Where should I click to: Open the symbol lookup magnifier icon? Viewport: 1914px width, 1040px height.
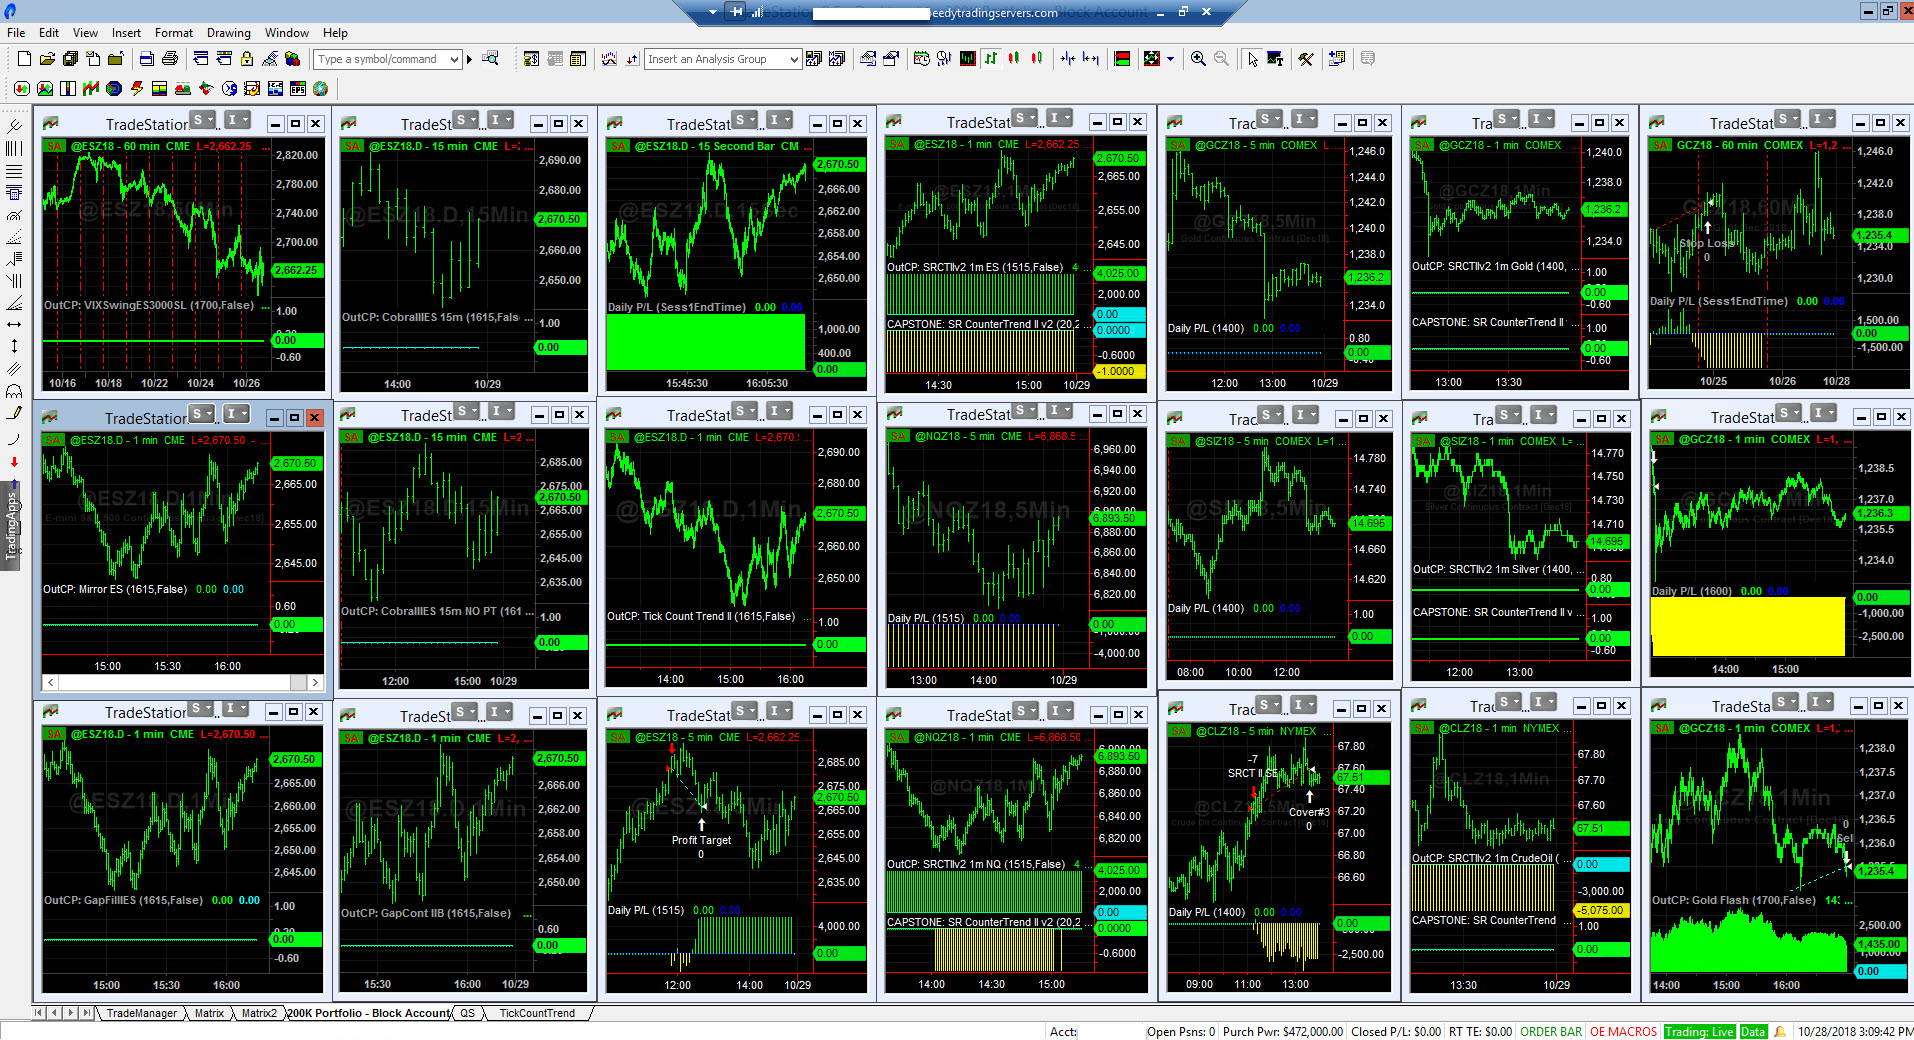coord(490,59)
